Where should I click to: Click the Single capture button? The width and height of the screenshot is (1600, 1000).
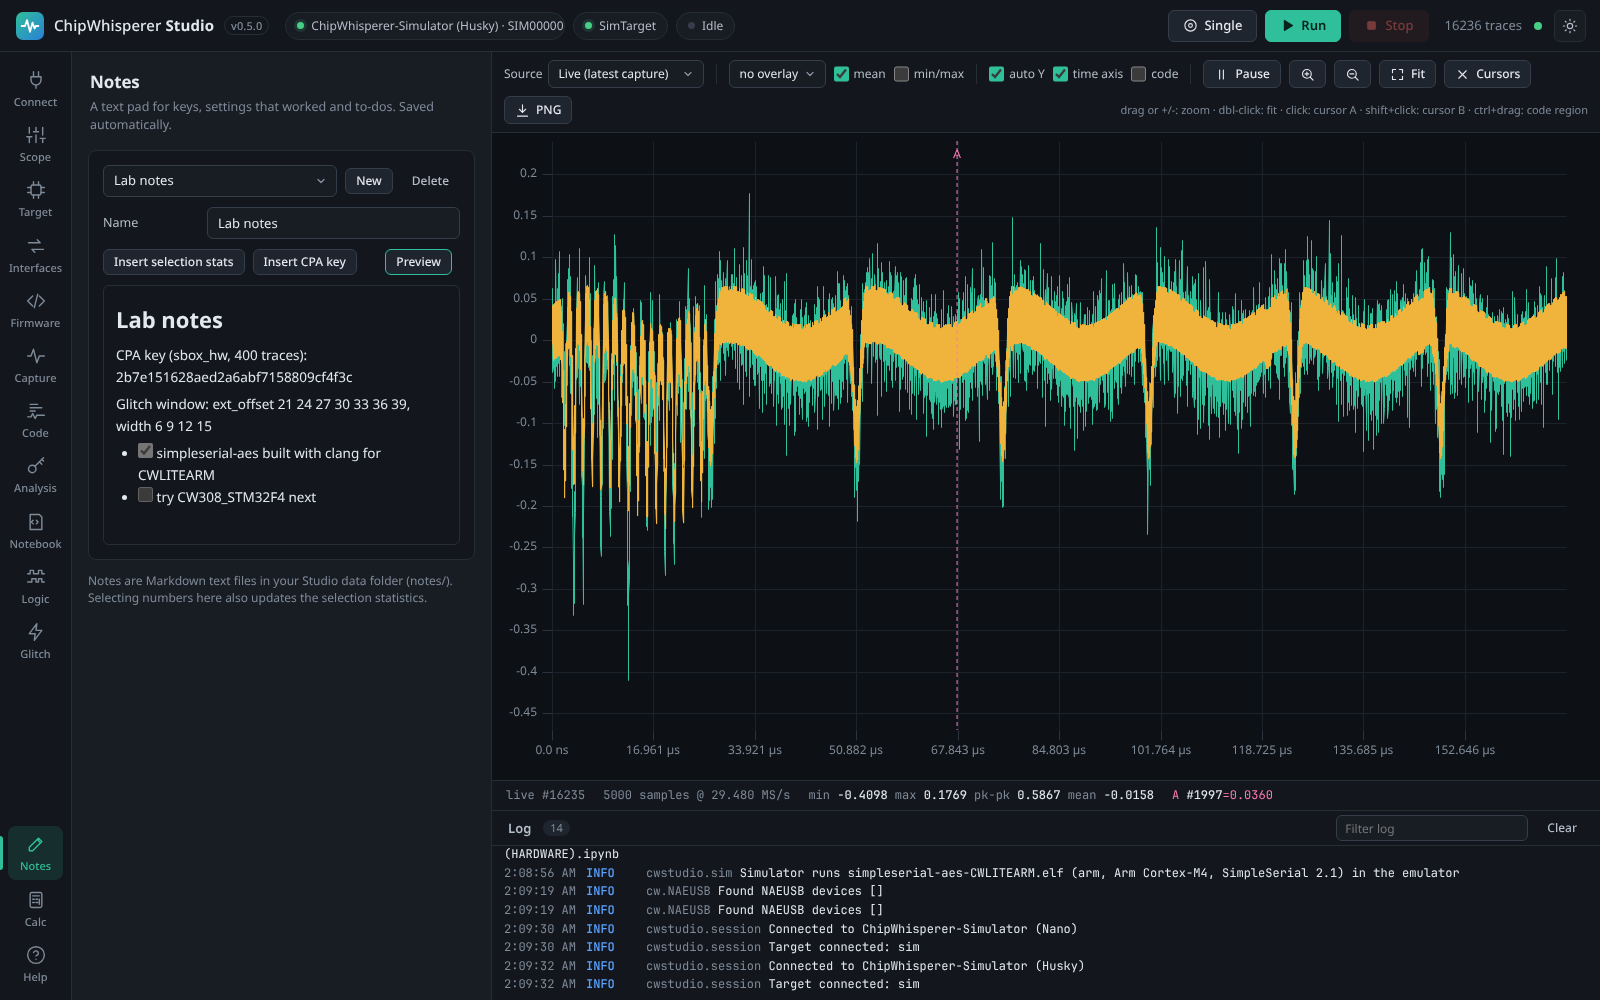(x=1212, y=26)
